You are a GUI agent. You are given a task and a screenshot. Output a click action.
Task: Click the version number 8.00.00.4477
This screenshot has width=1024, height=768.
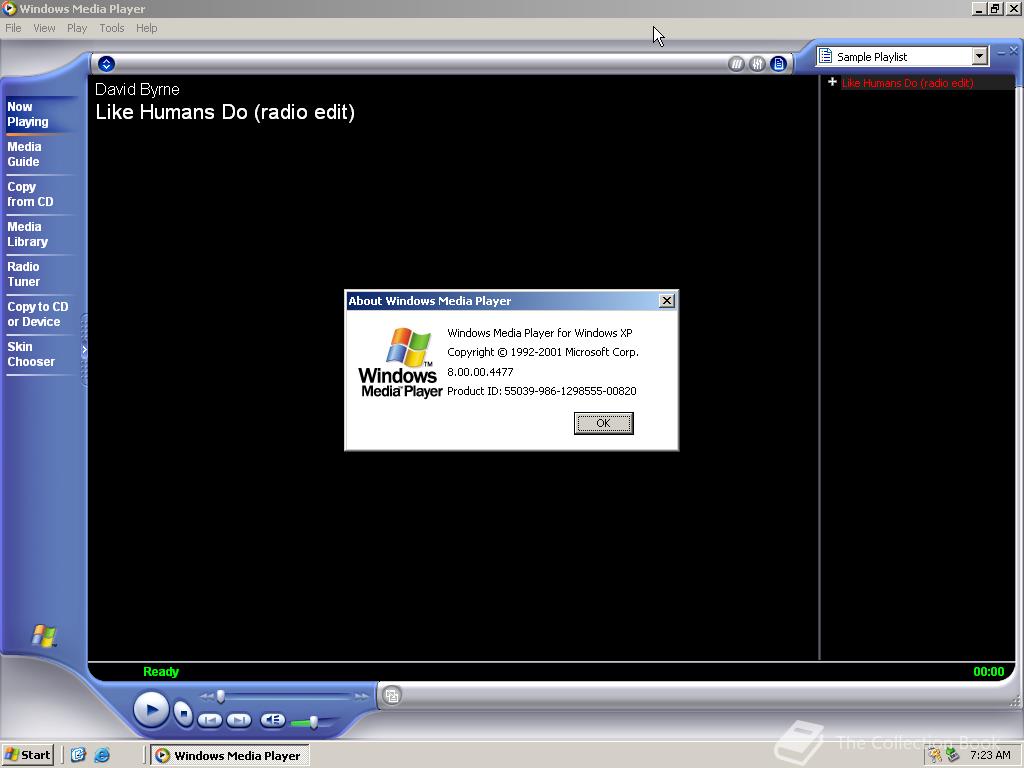pos(480,372)
